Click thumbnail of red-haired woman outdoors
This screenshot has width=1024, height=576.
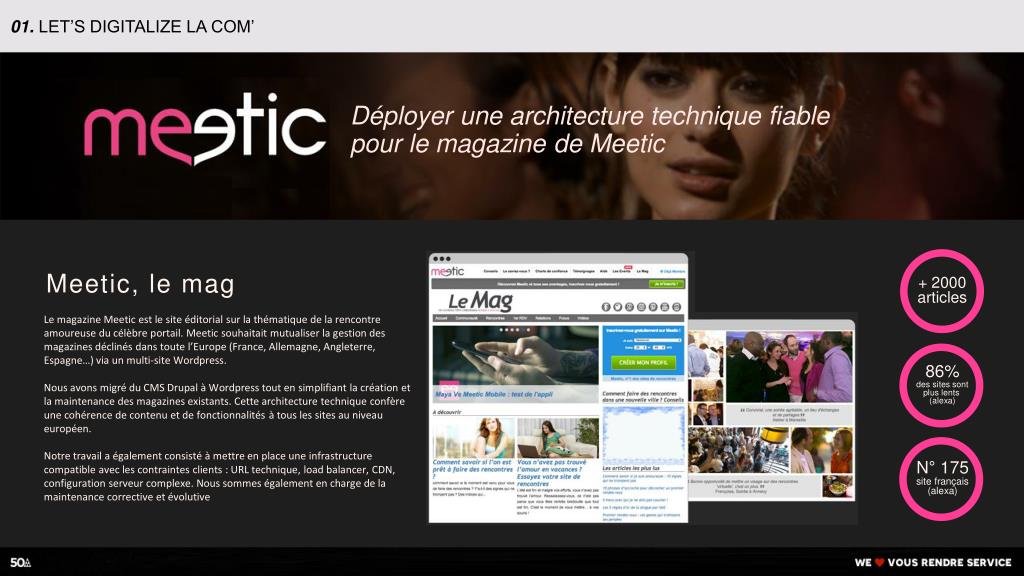[x=473, y=438]
